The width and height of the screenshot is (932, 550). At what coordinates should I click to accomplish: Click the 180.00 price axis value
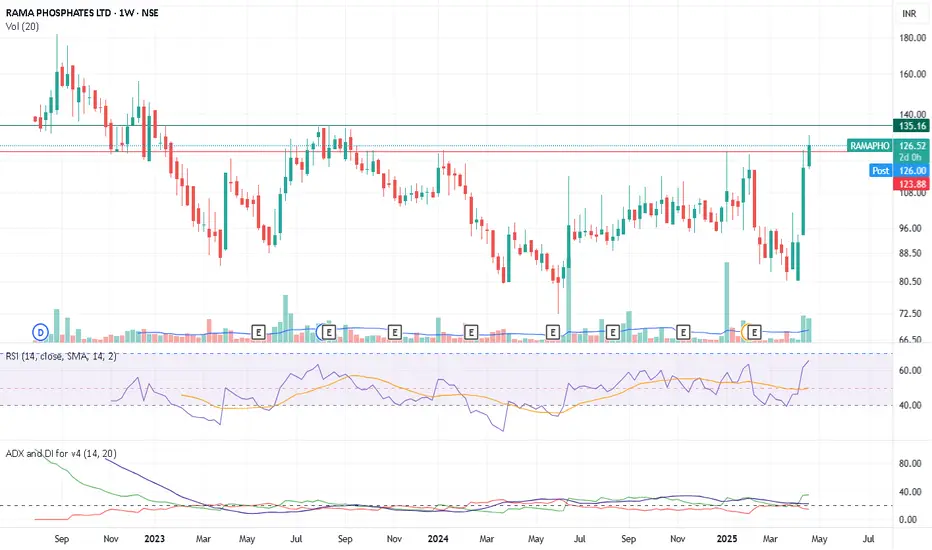[x=912, y=37]
